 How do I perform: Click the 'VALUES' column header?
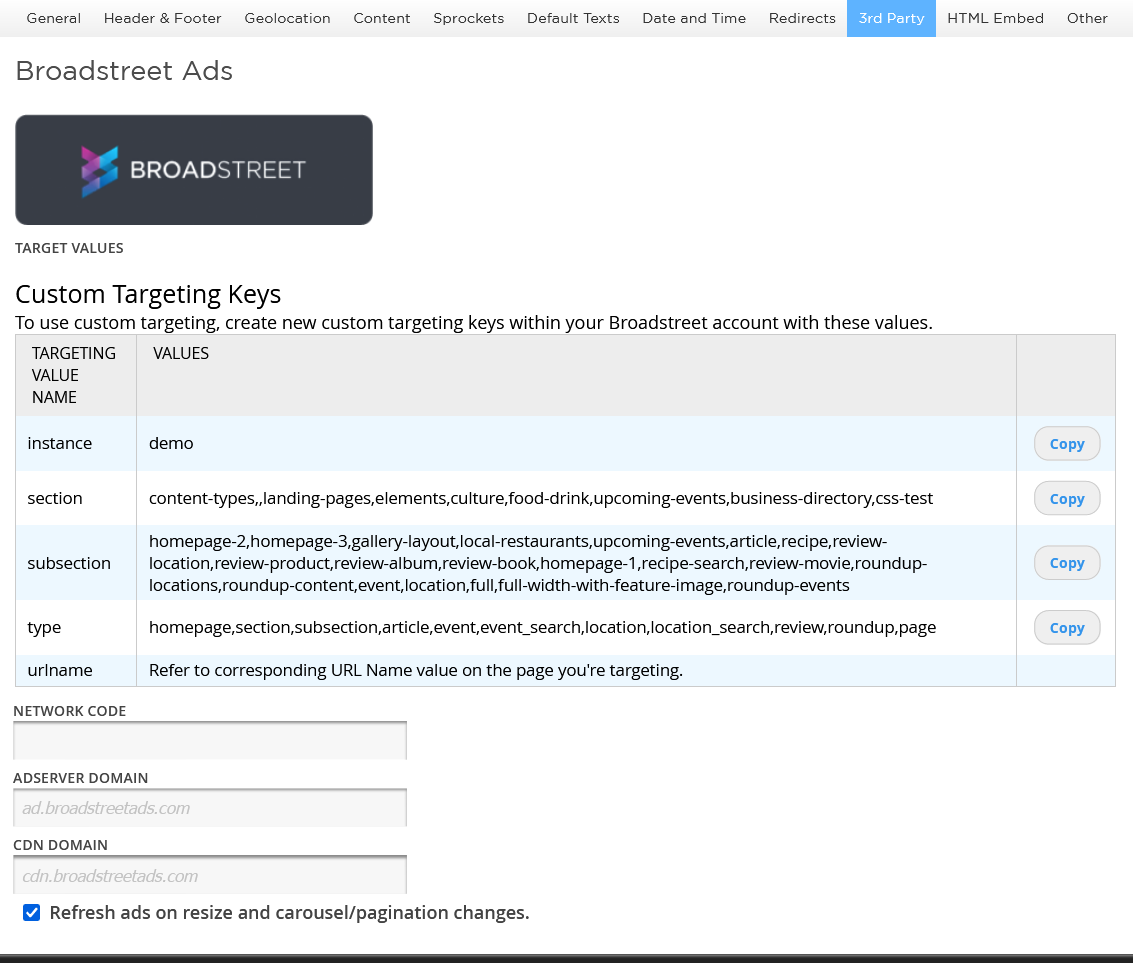(181, 353)
